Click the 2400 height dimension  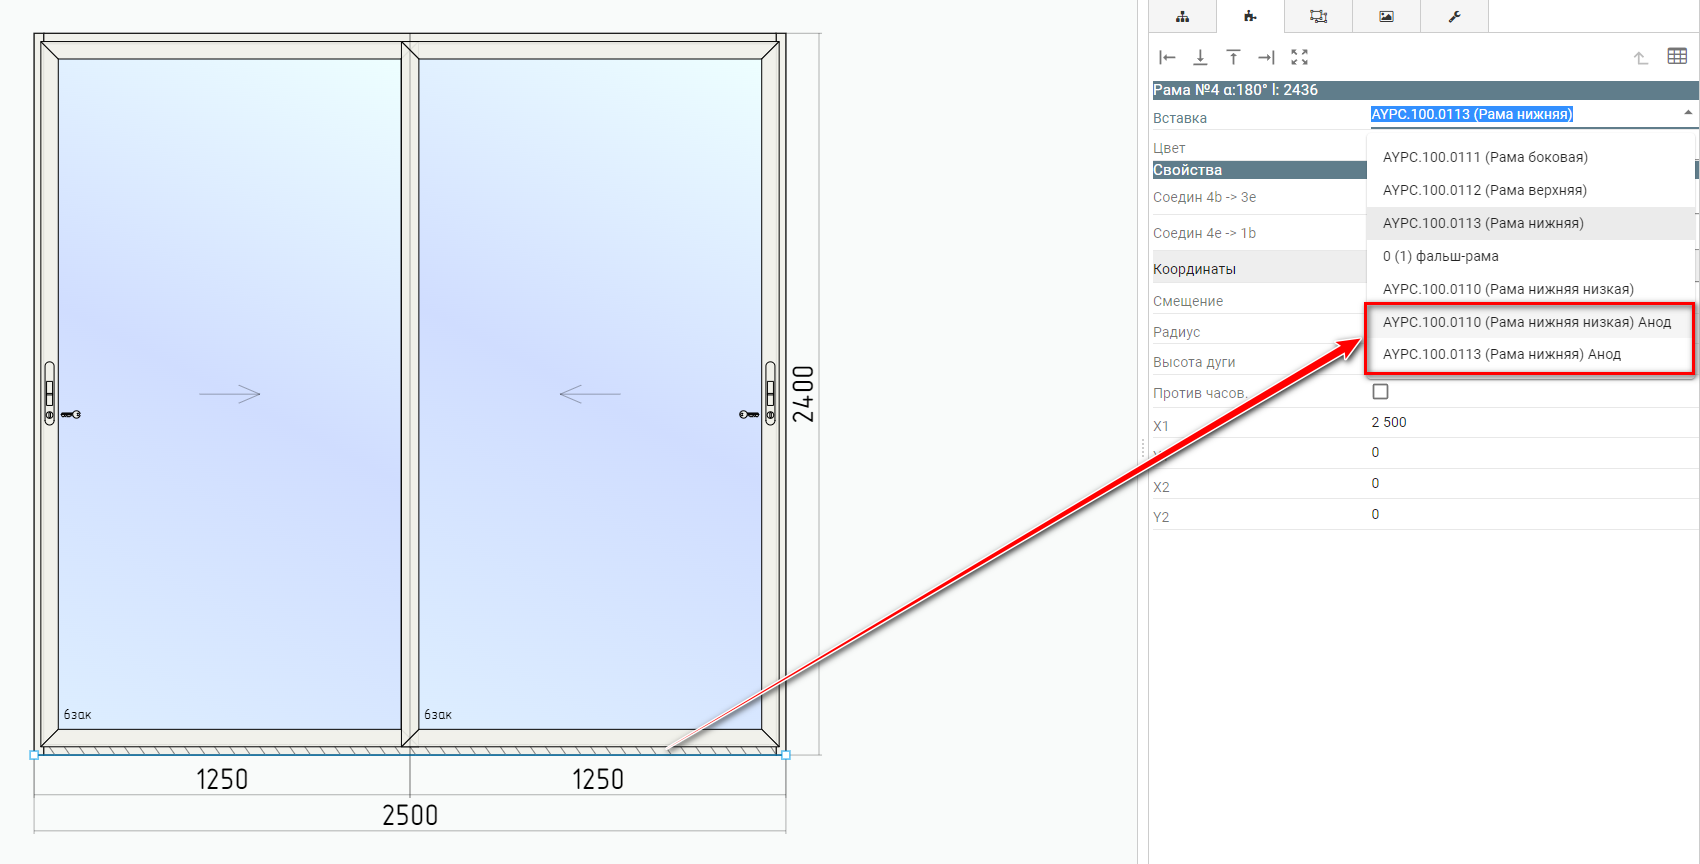coord(803,394)
